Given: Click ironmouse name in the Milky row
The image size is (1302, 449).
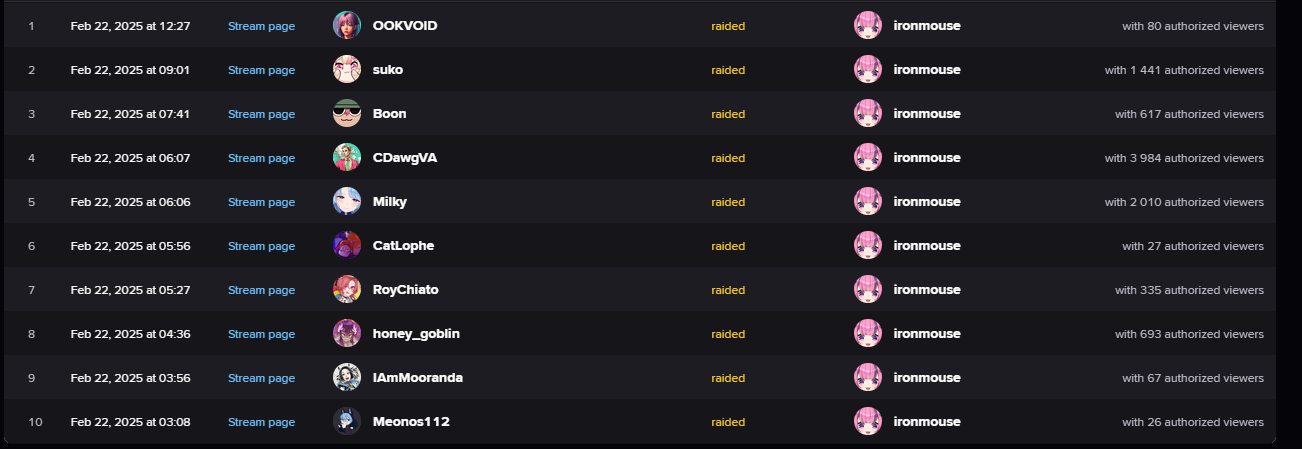Looking at the screenshot, I should [x=926, y=202].
